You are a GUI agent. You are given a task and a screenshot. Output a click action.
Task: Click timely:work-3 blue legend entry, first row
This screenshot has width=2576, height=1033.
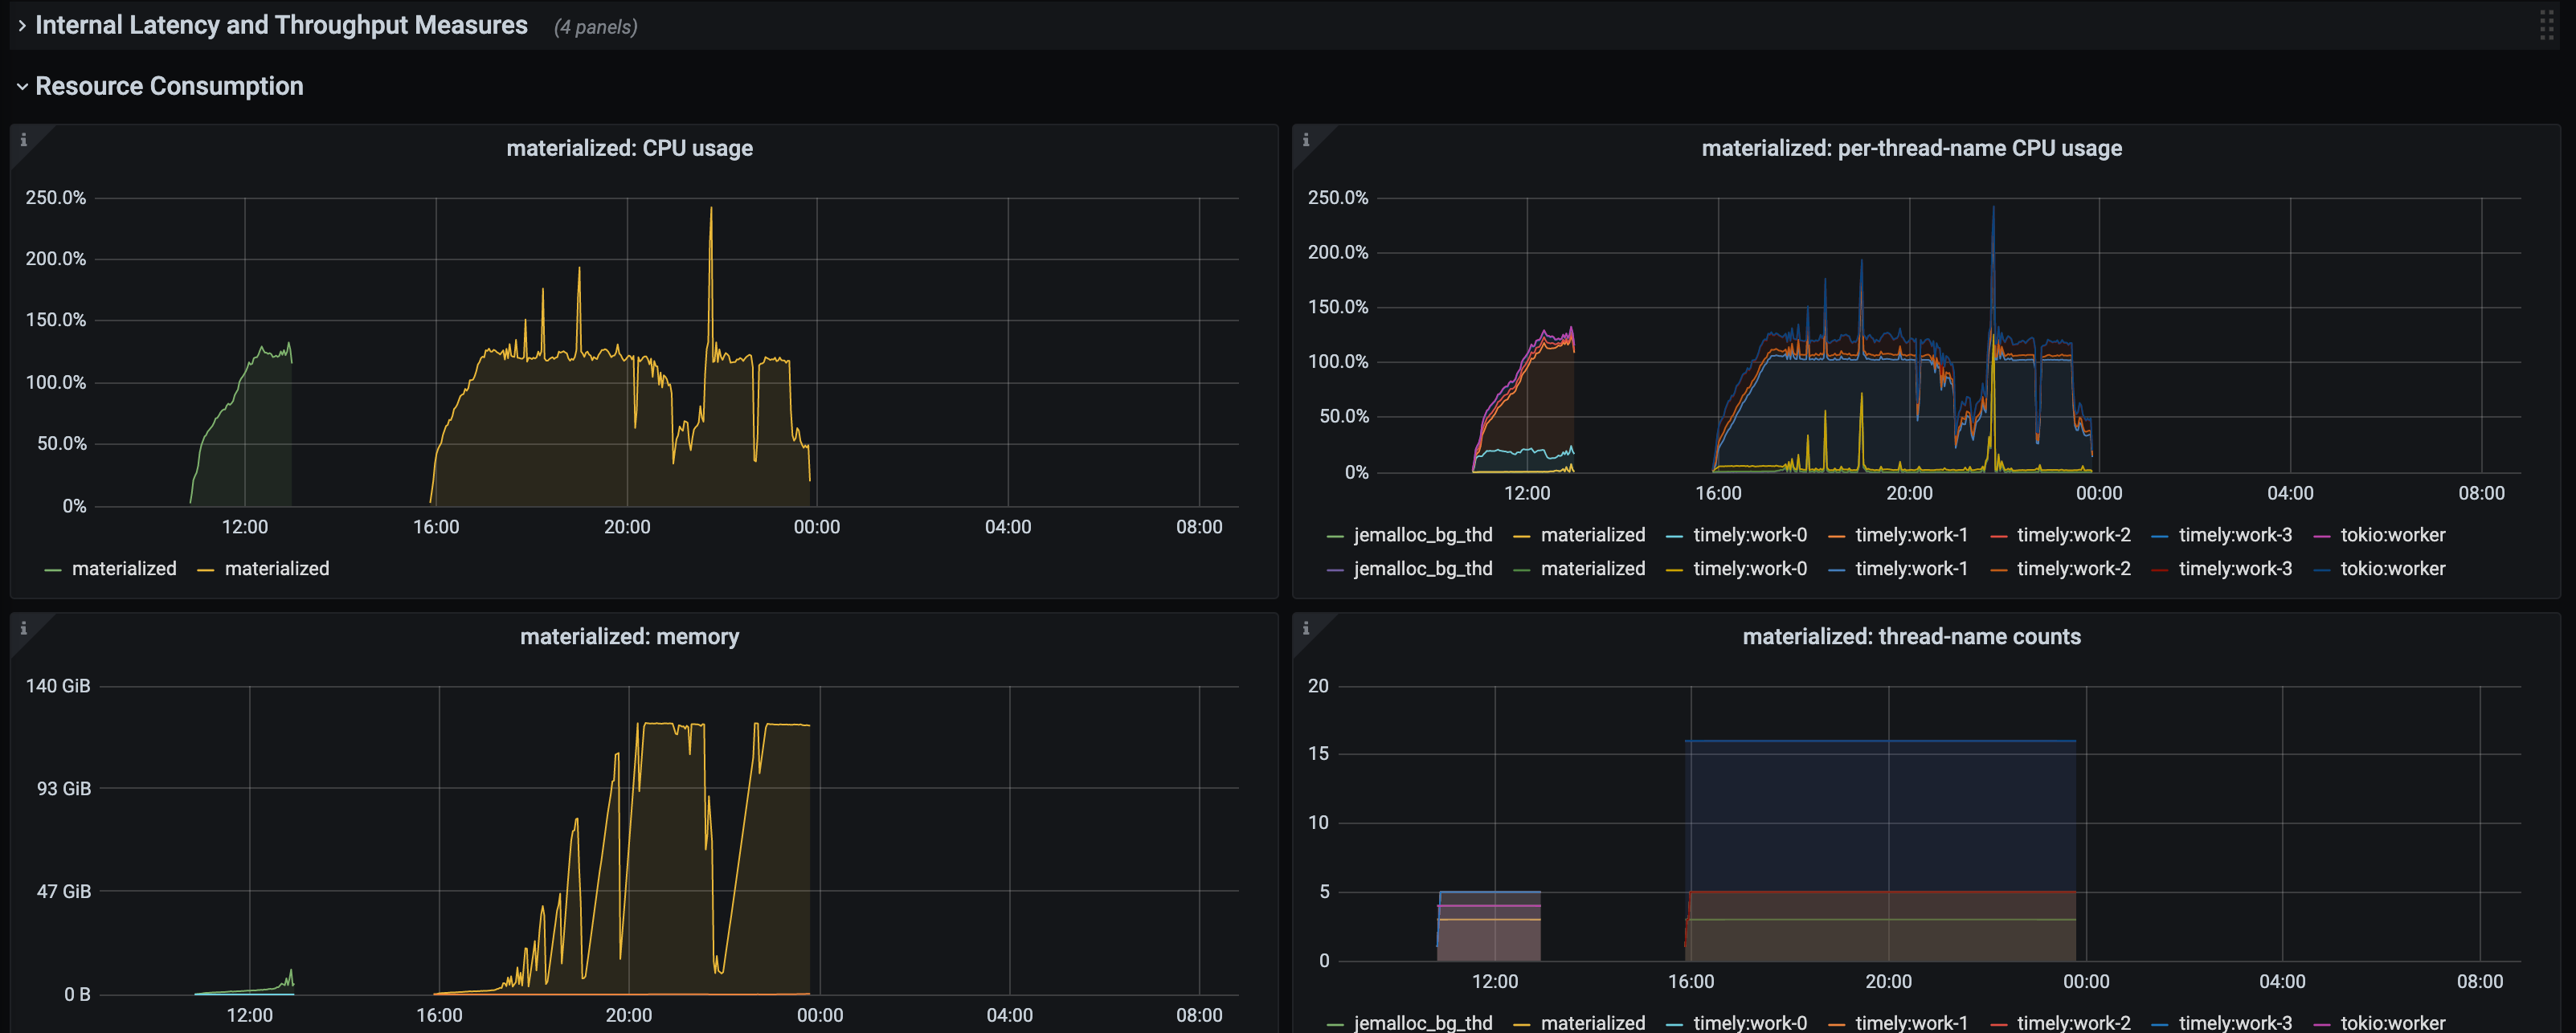(2235, 535)
